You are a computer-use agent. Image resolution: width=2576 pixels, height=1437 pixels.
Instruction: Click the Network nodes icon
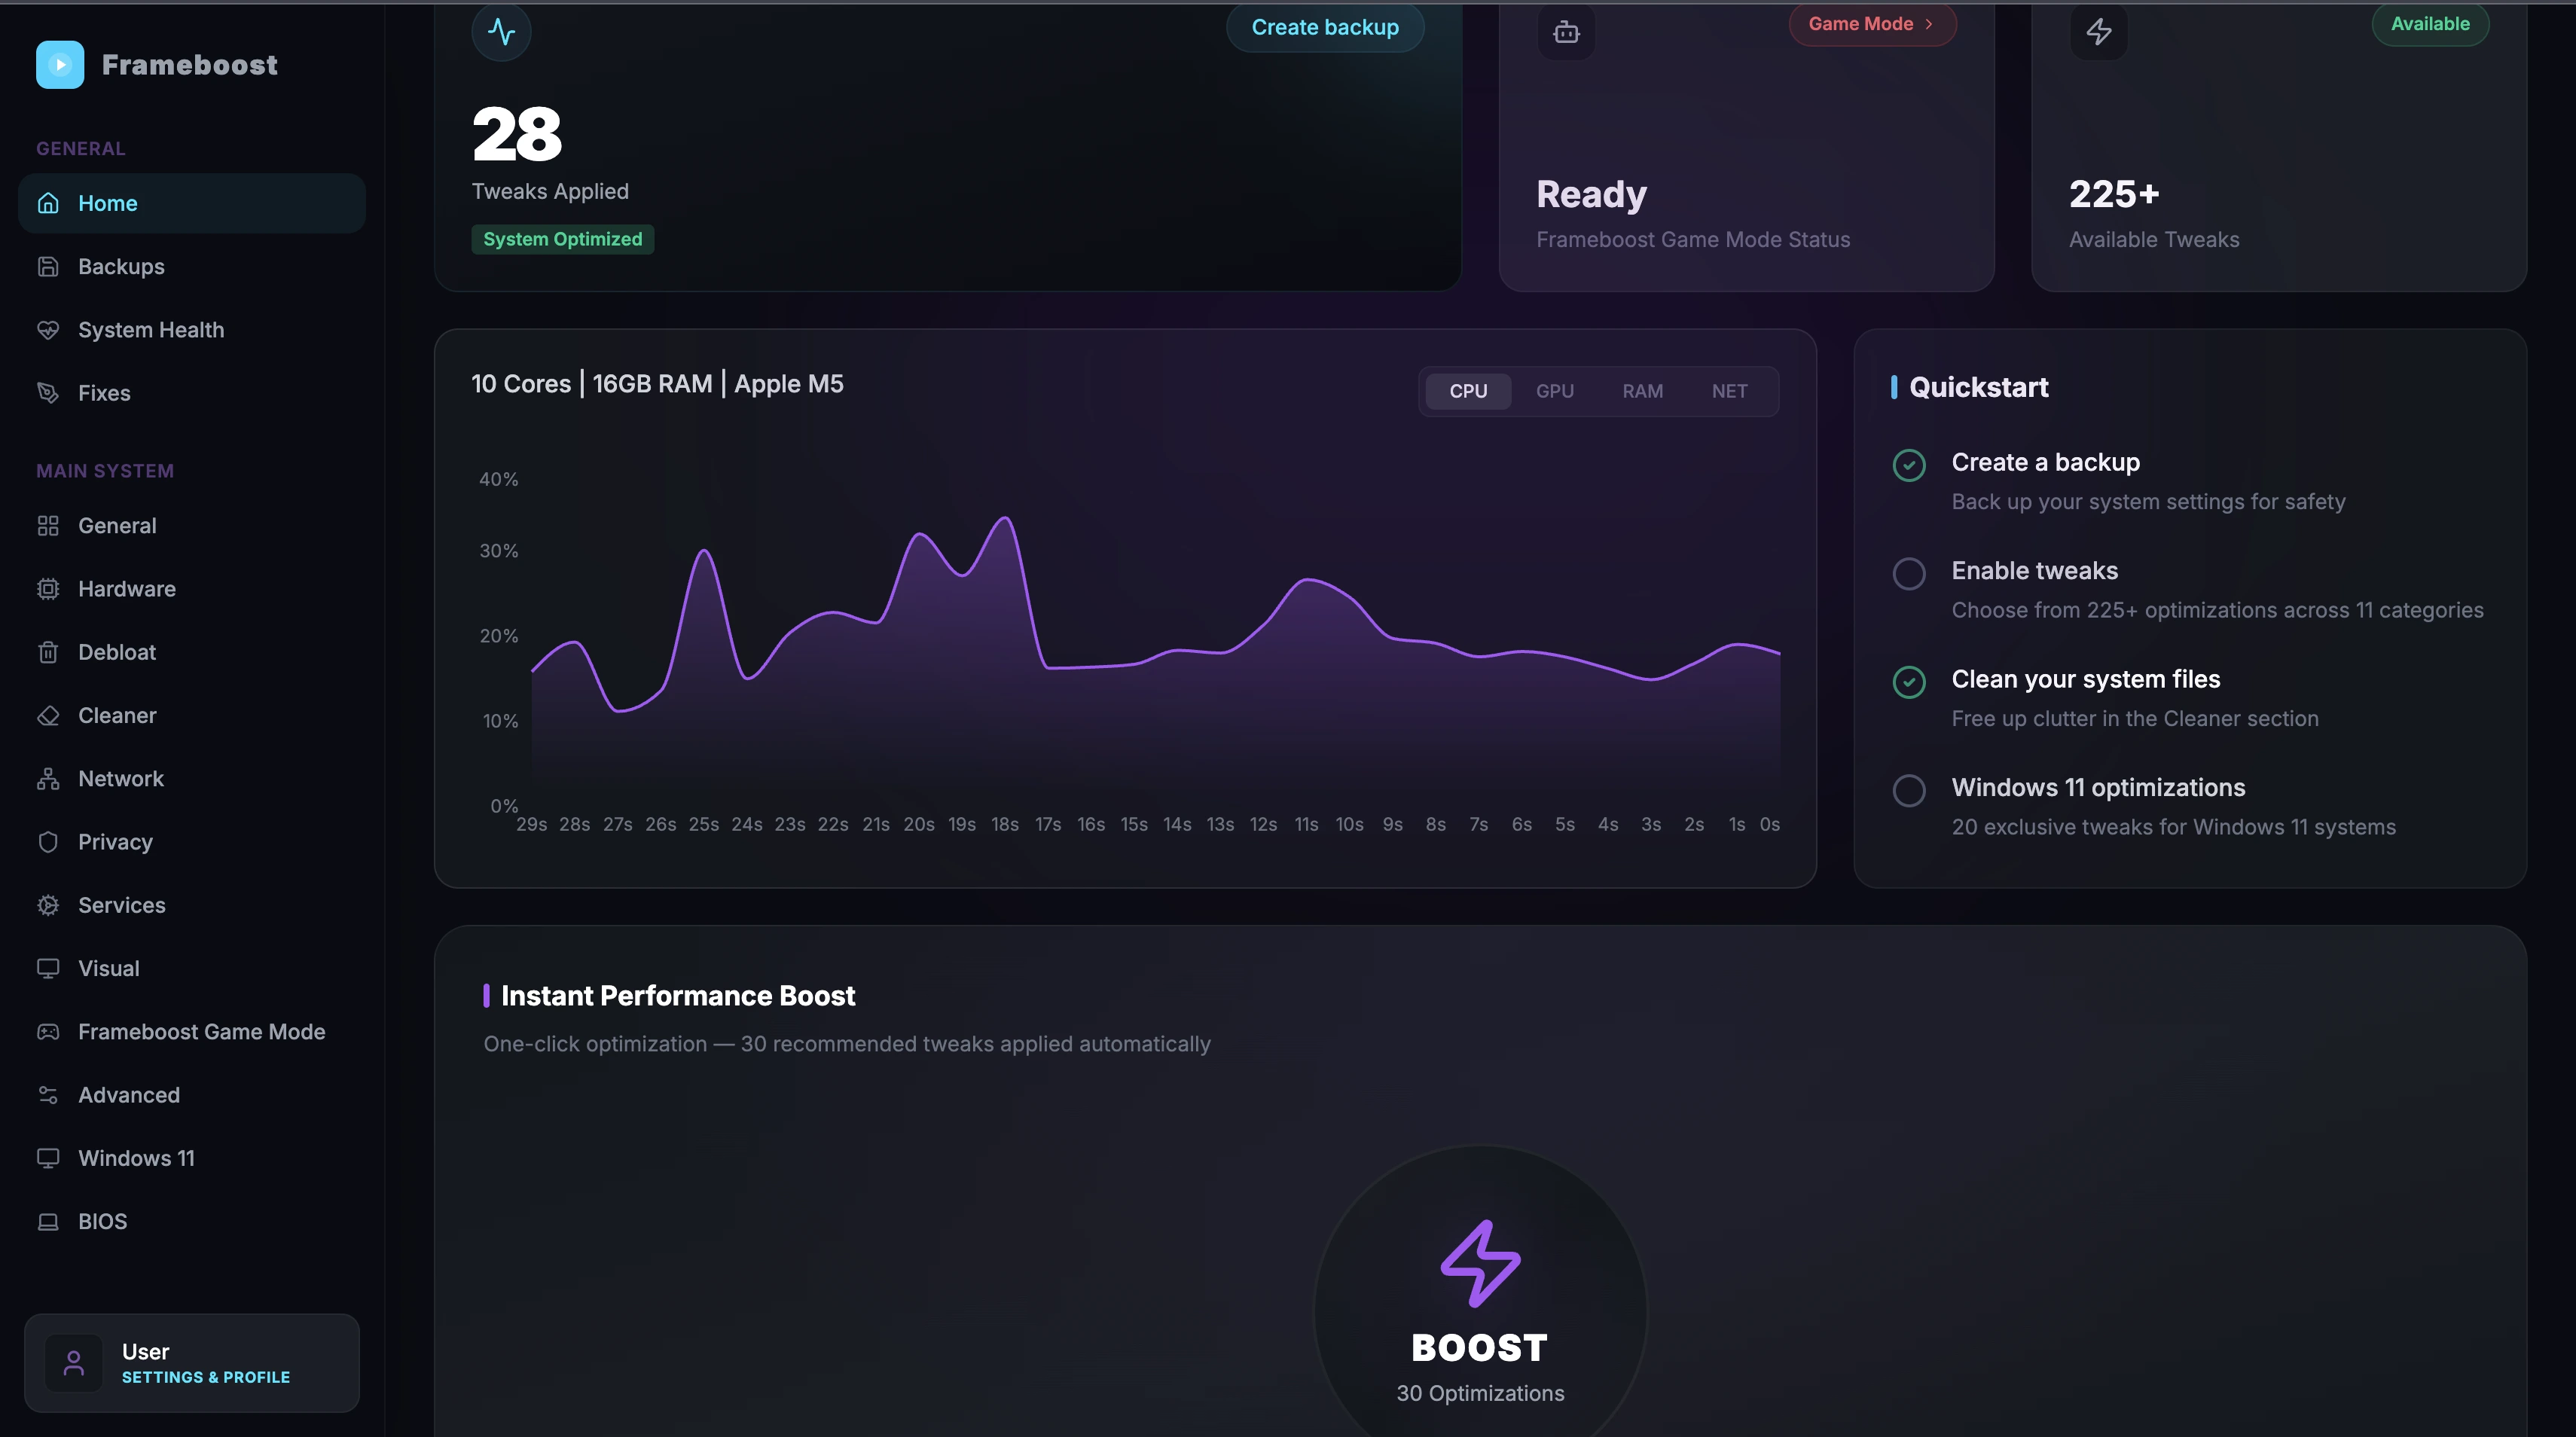coord(48,779)
